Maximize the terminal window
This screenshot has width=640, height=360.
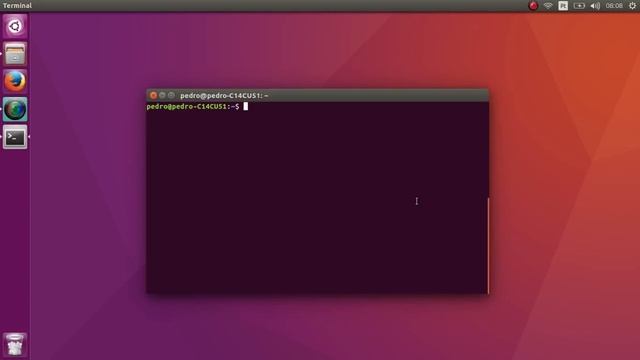pos(171,95)
